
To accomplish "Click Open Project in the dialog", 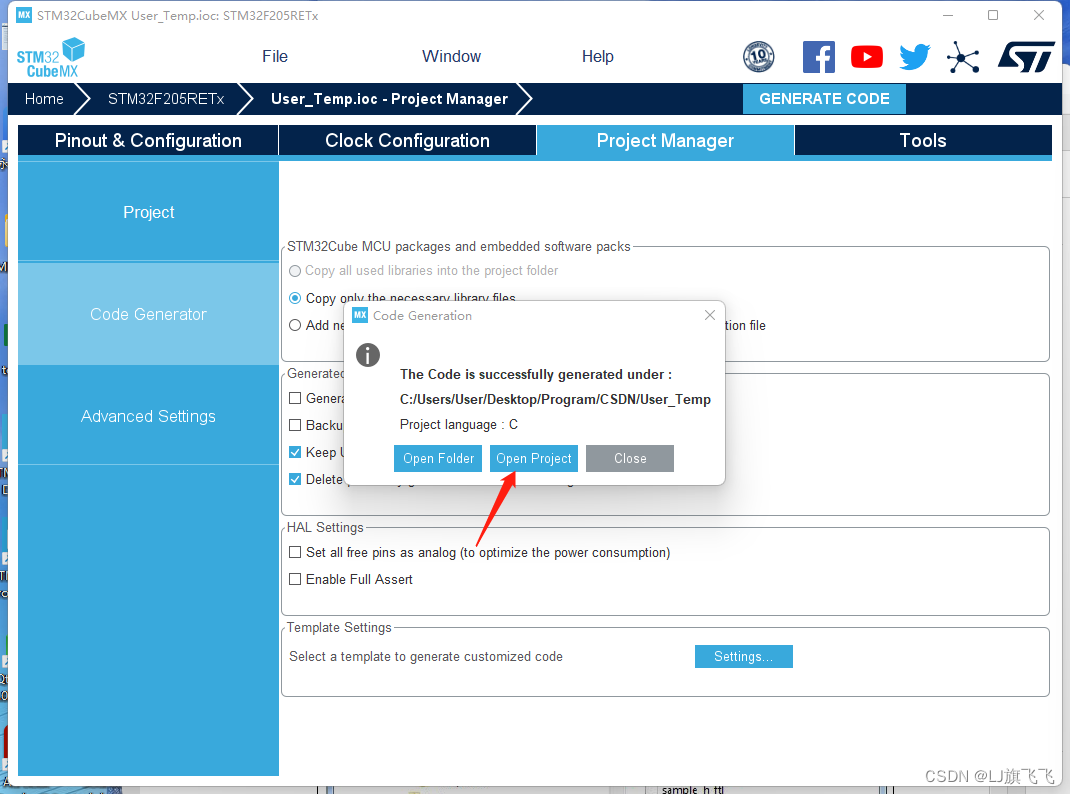I will tap(534, 458).
